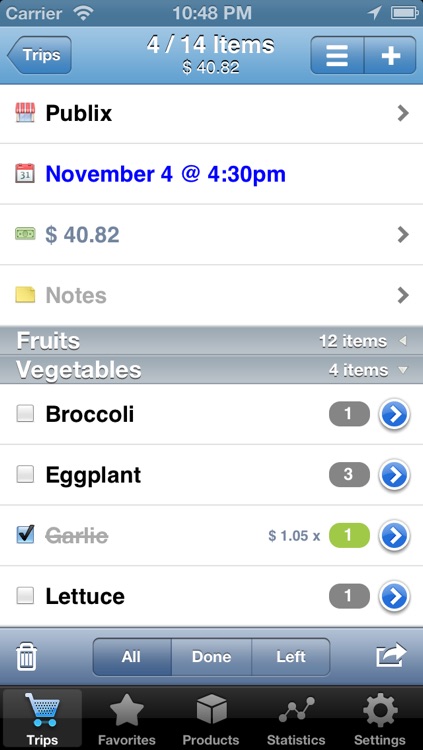Tap the share export arrow icon
The image size is (423, 750).
391,655
